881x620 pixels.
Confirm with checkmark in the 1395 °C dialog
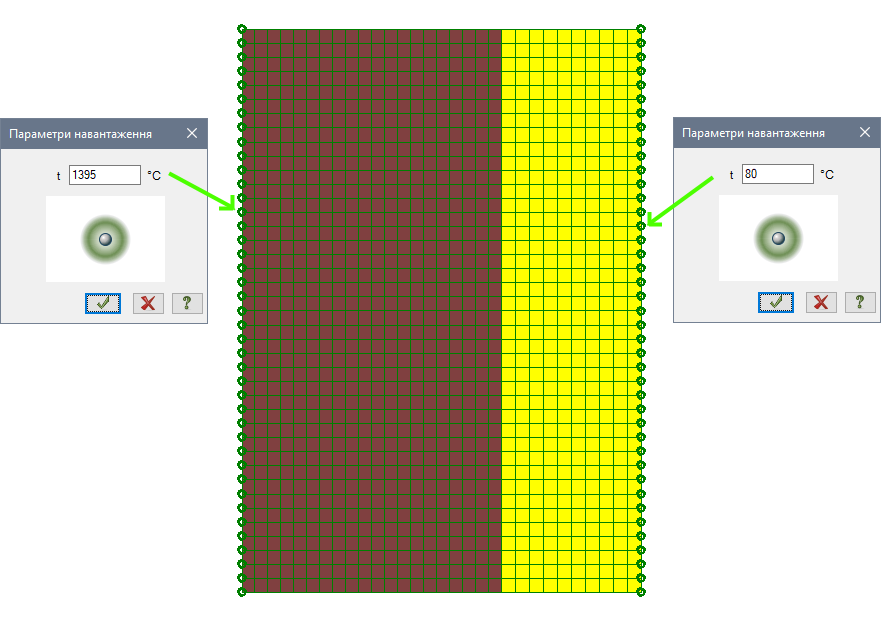[103, 303]
